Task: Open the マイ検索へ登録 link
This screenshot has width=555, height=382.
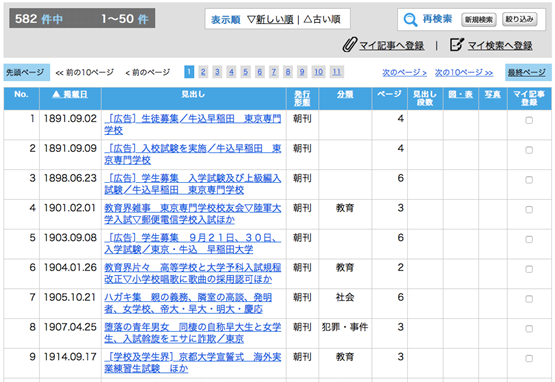Action: (500, 45)
